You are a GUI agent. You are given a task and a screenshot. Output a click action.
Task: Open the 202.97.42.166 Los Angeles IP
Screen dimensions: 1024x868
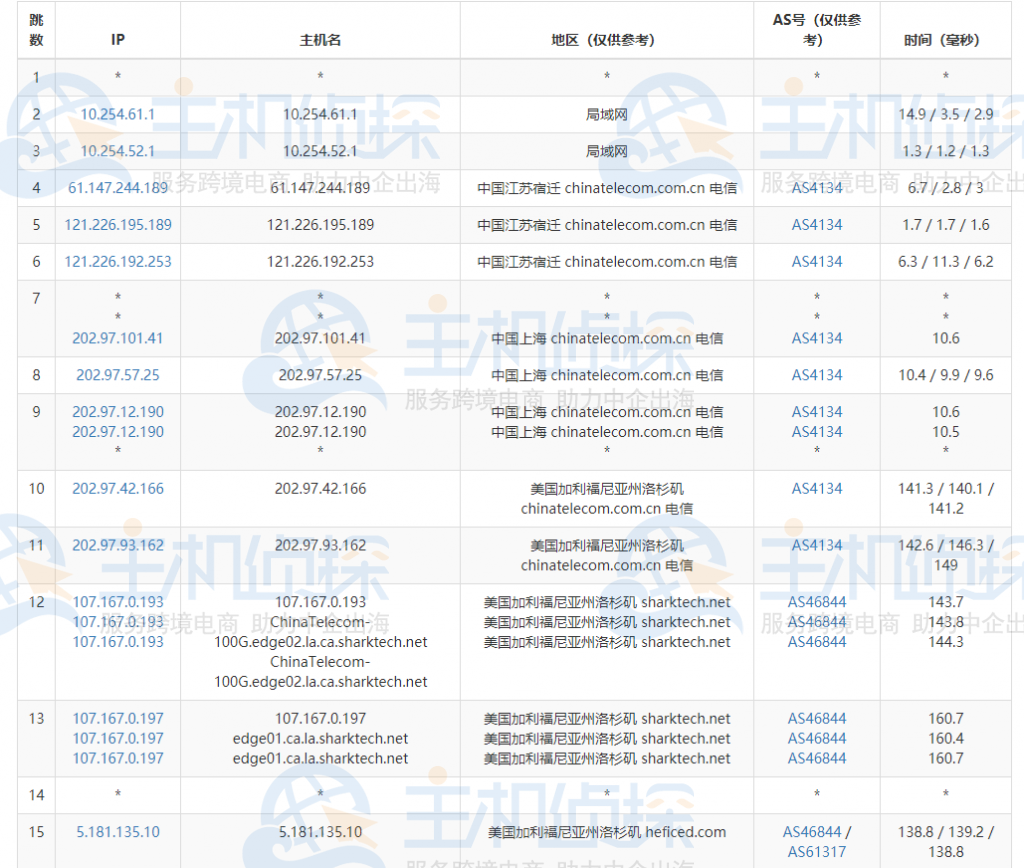(117, 488)
